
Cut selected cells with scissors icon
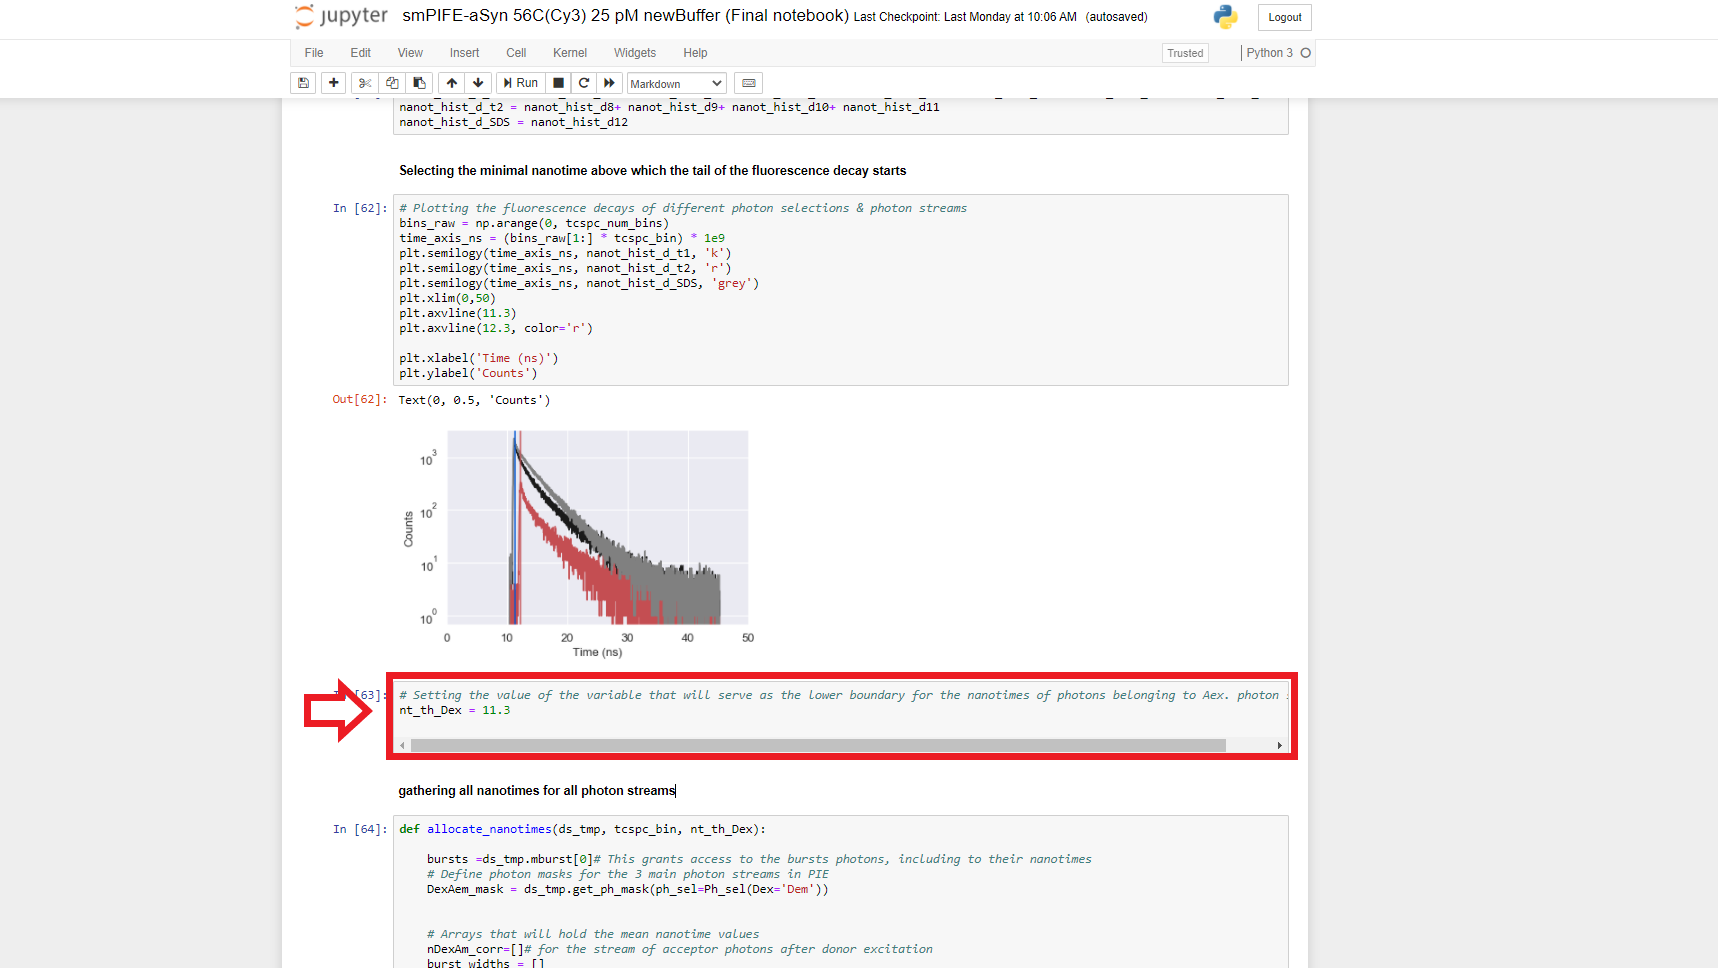(x=365, y=83)
